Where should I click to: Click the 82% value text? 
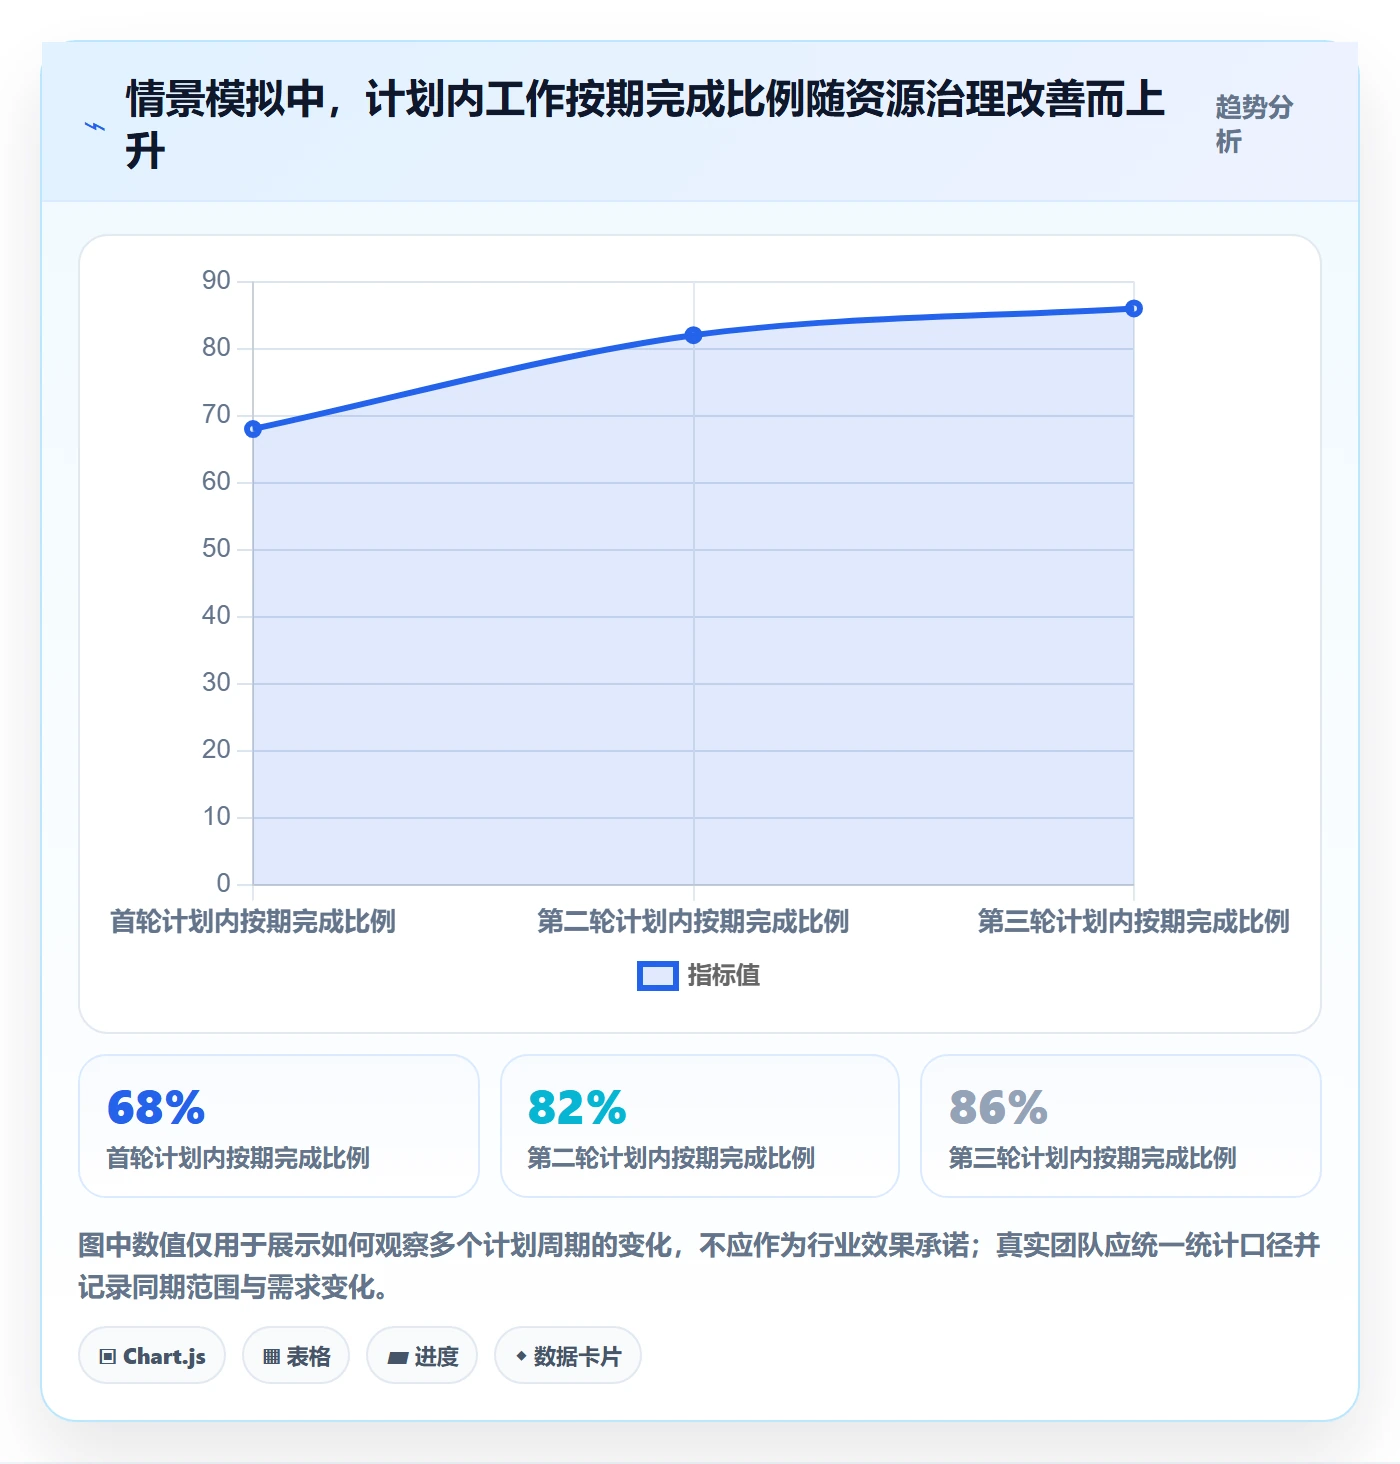(x=577, y=1108)
